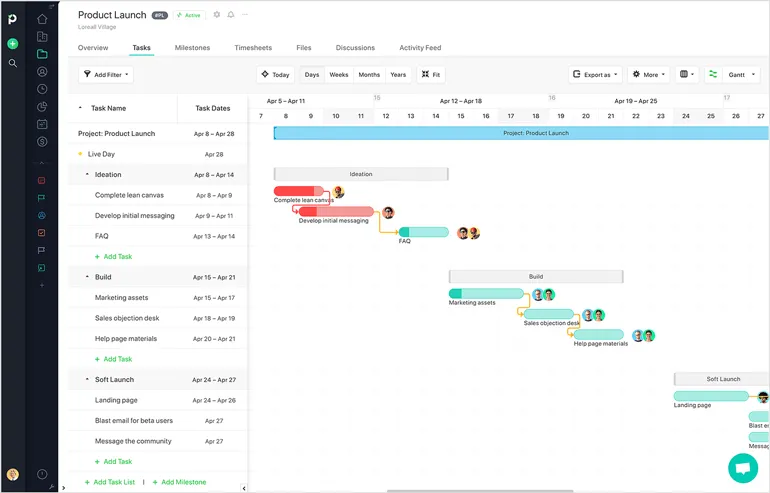This screenshot has width=770, height=493.
Task: Open the time clock icon in sidebar
Action: click(x=42, y=89)
